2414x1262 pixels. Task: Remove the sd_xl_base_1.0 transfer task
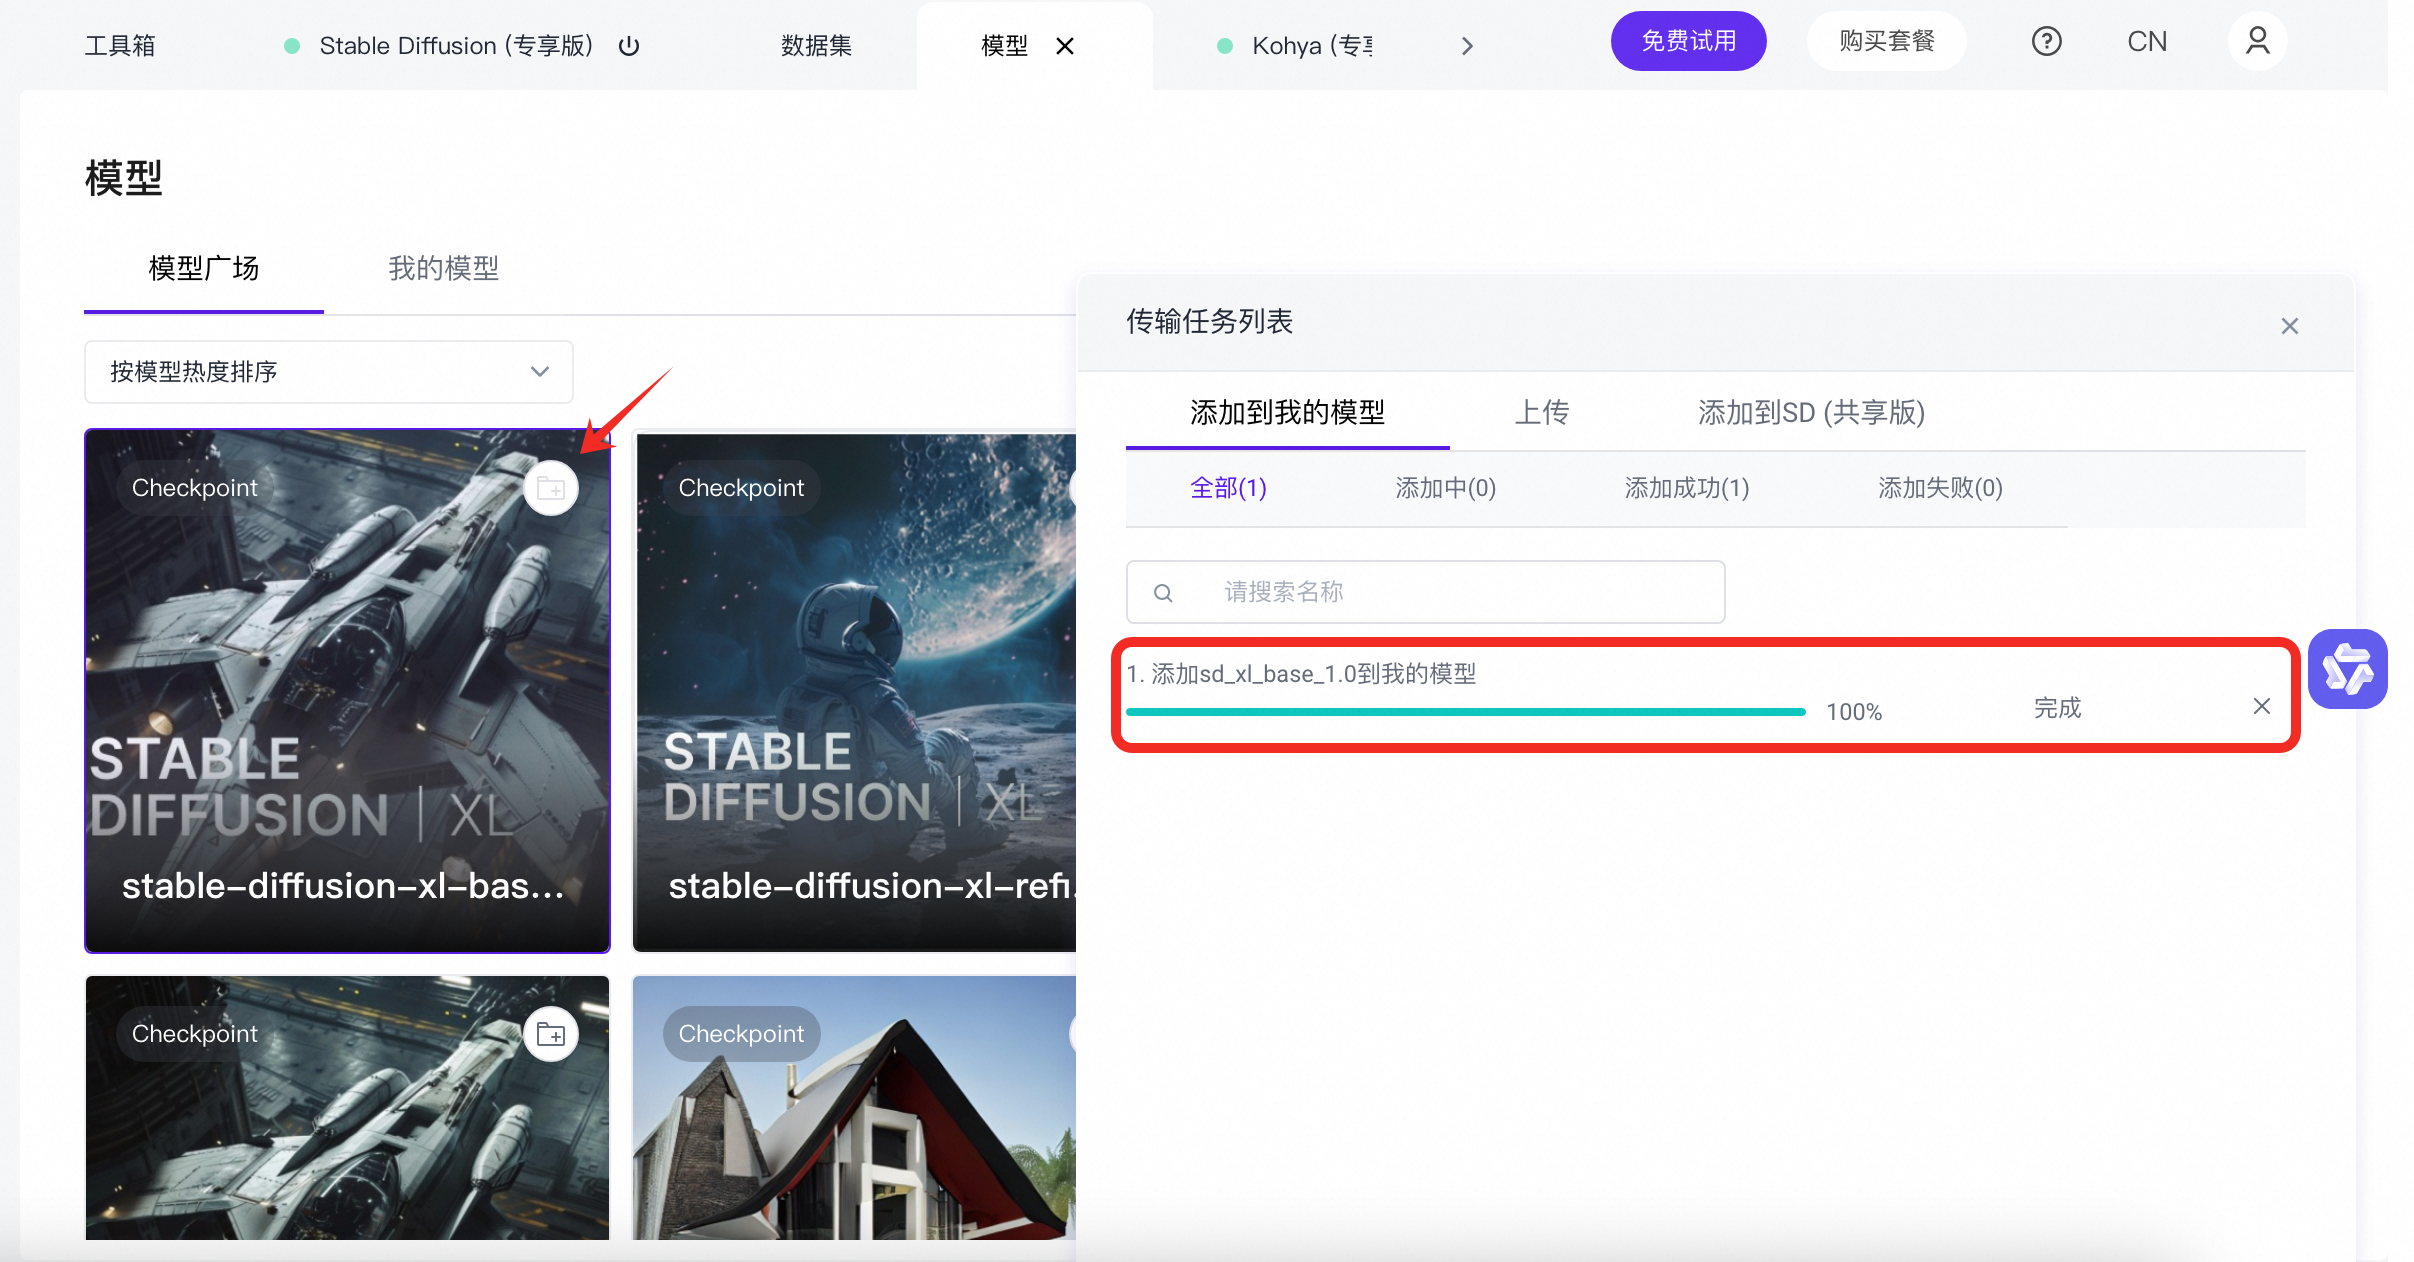[2261, 706]
